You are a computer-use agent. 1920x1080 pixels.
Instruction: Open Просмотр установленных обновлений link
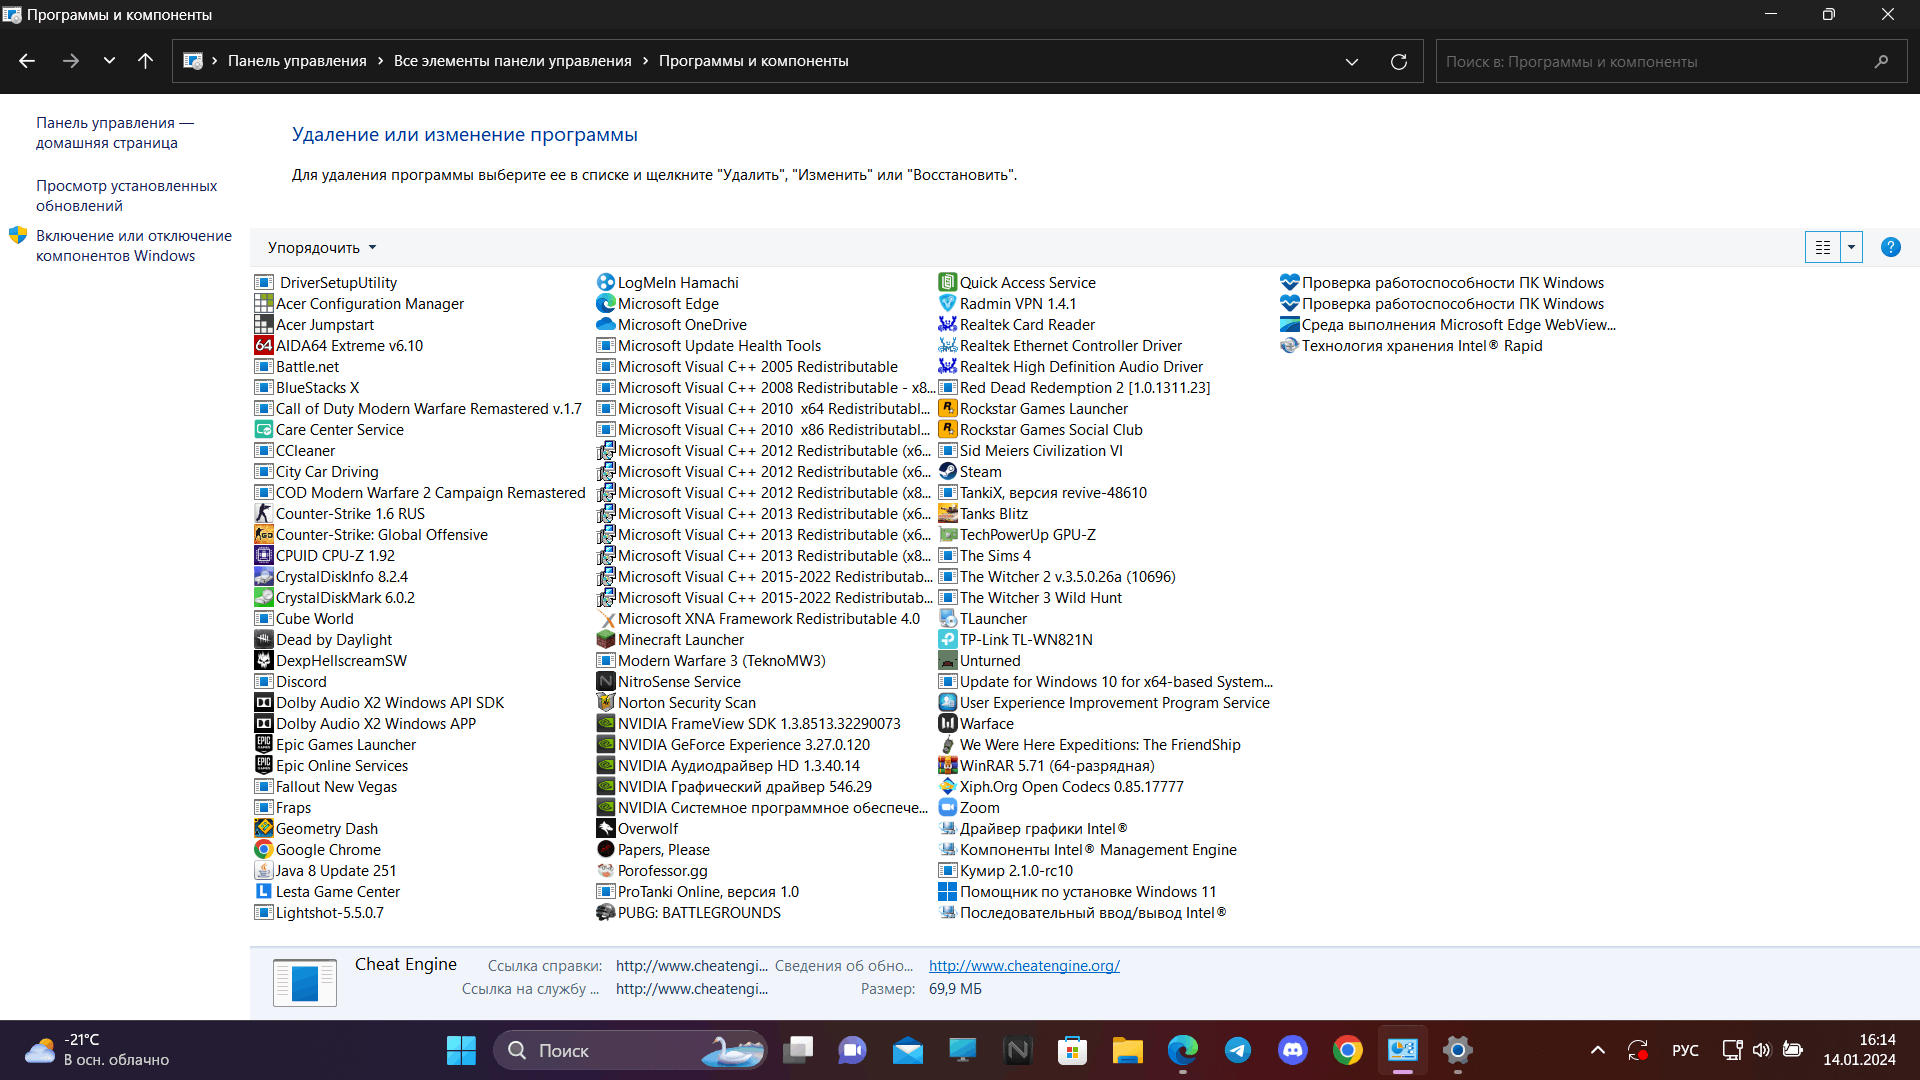click(x=126, y=196)
